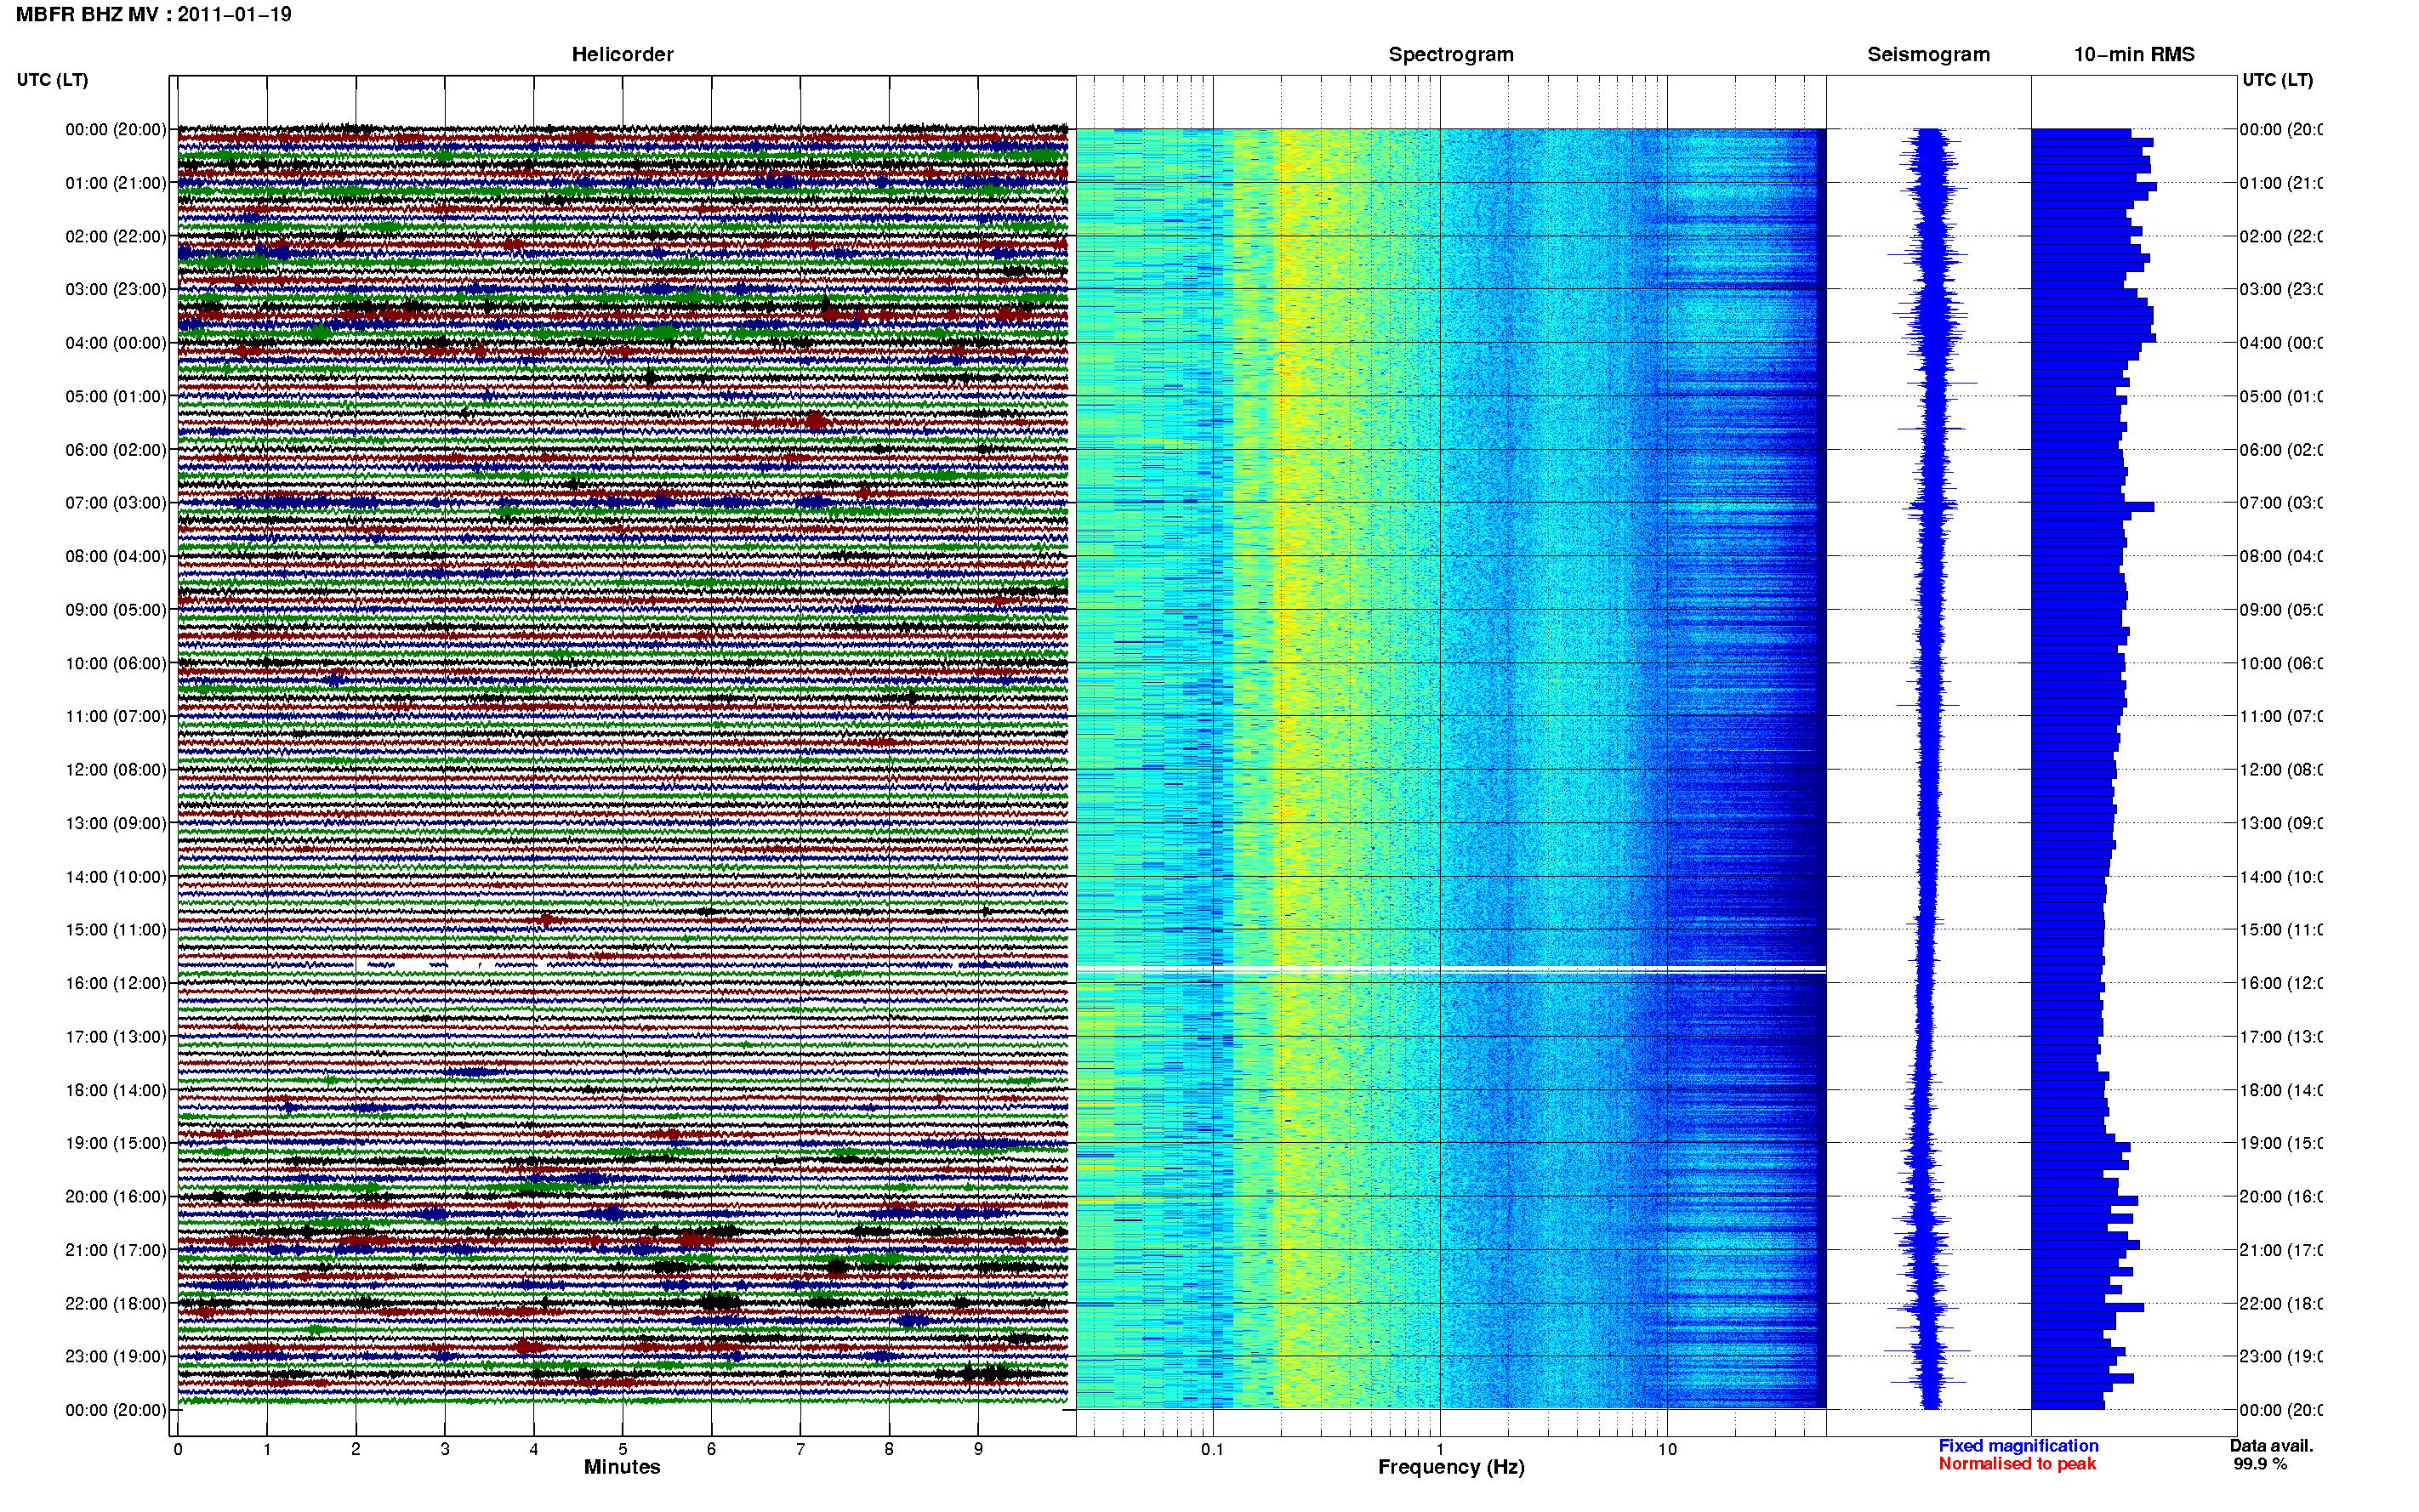2419x1512 pixels.
Task: Click the right-hand UTC (LT) axis label
Action: [2277, 80]
